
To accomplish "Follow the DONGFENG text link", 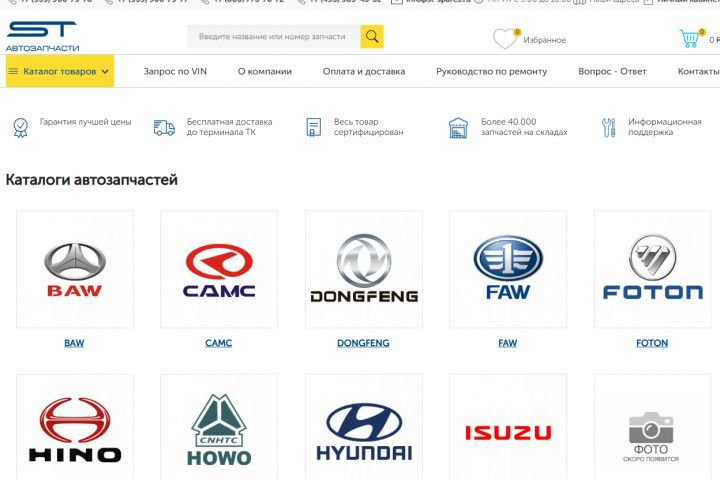I will tap(363, 343).
